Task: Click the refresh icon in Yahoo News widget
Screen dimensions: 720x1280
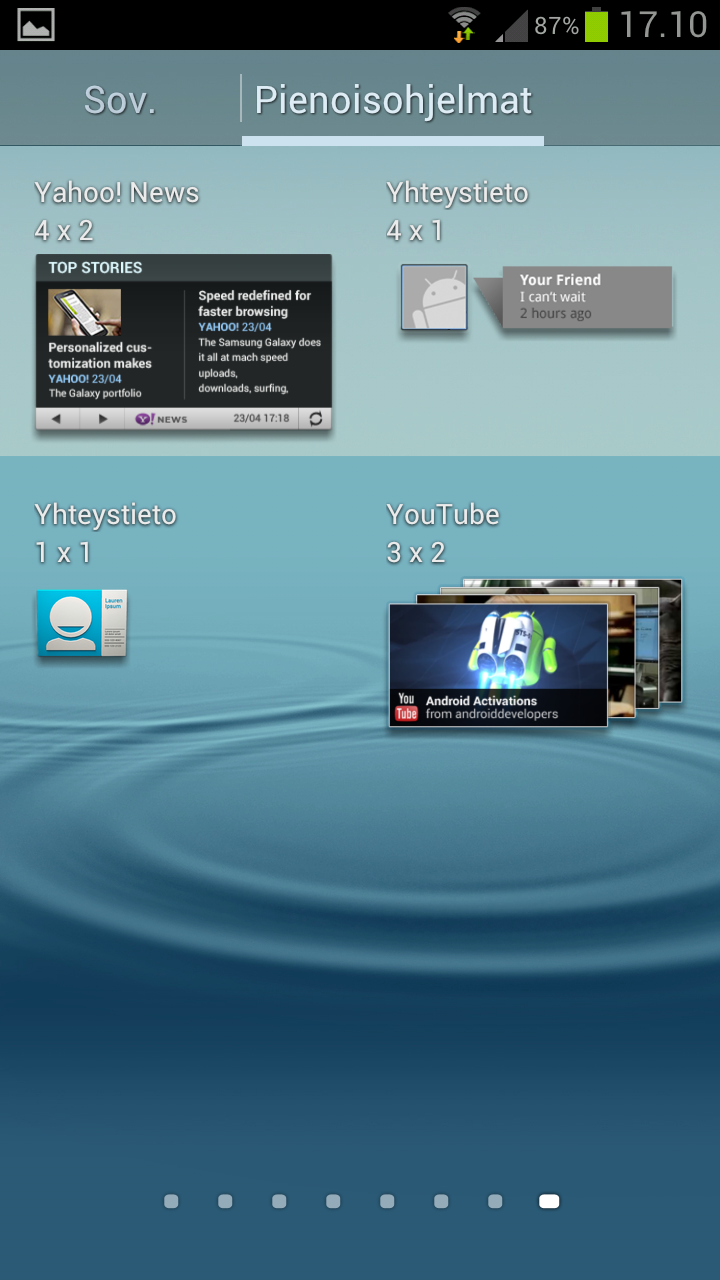Action: click(316, 419)
